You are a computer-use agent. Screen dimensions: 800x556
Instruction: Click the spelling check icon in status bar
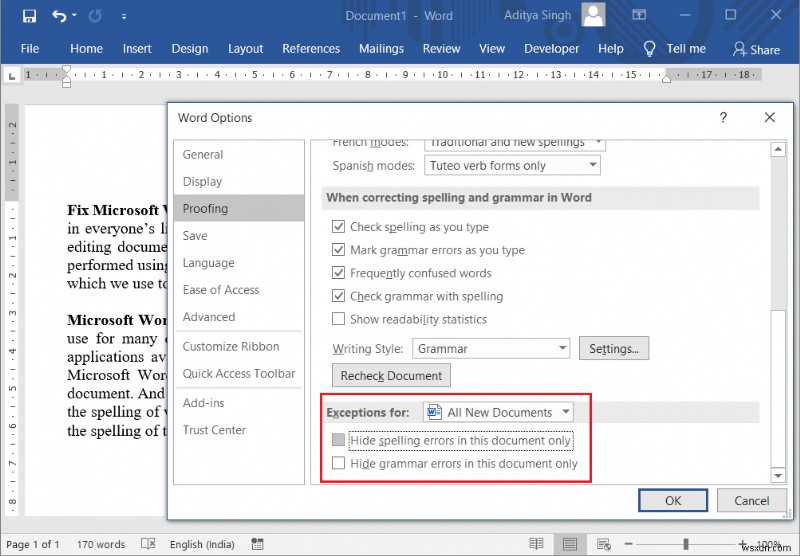click(x=148, y=544)
